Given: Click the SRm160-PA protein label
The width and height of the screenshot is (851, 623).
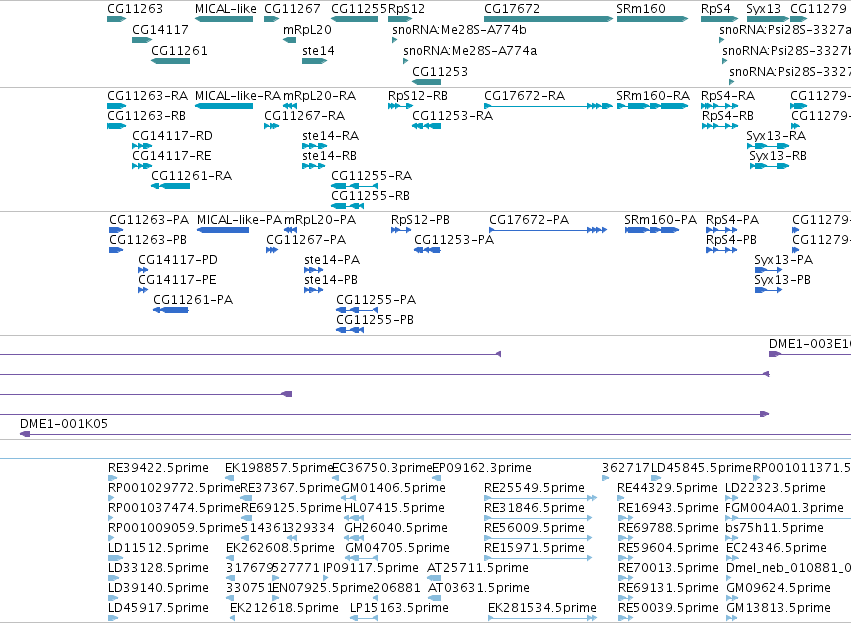Looking at the screenshot, I should 661,220.
